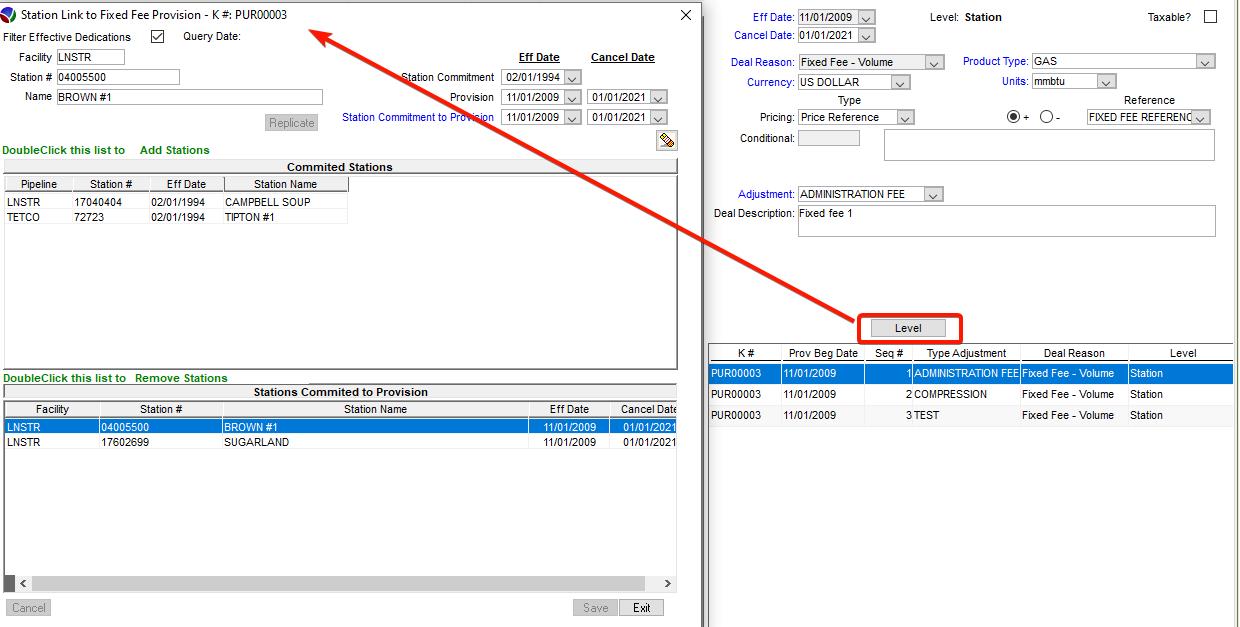Viewport: 1240px width, 627px height.
Task: Click the app icon in dialog title bar
Action: pyautogui.click(x=10, y=15)
